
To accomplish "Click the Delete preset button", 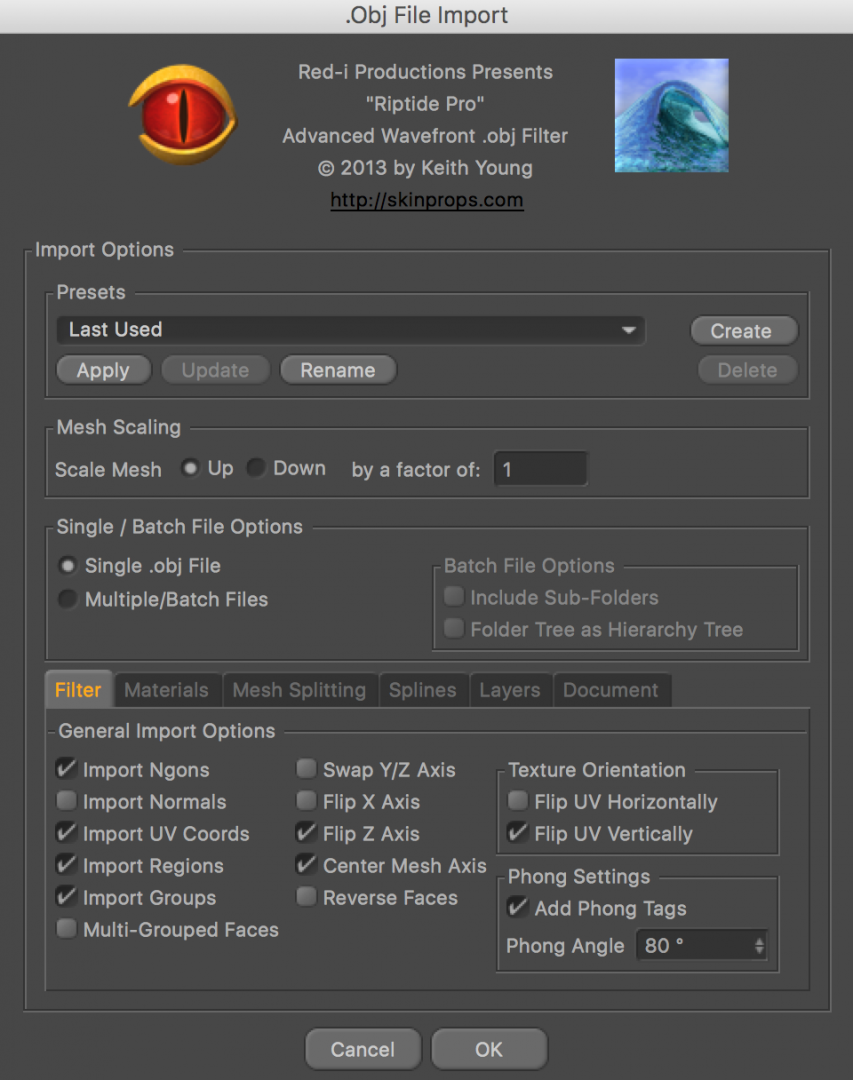I will click(x=748, y=370).
